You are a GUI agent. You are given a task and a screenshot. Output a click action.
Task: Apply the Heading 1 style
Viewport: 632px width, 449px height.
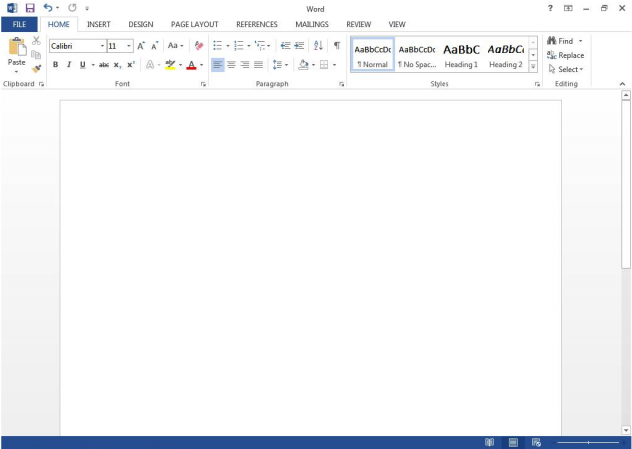point(461,55)
